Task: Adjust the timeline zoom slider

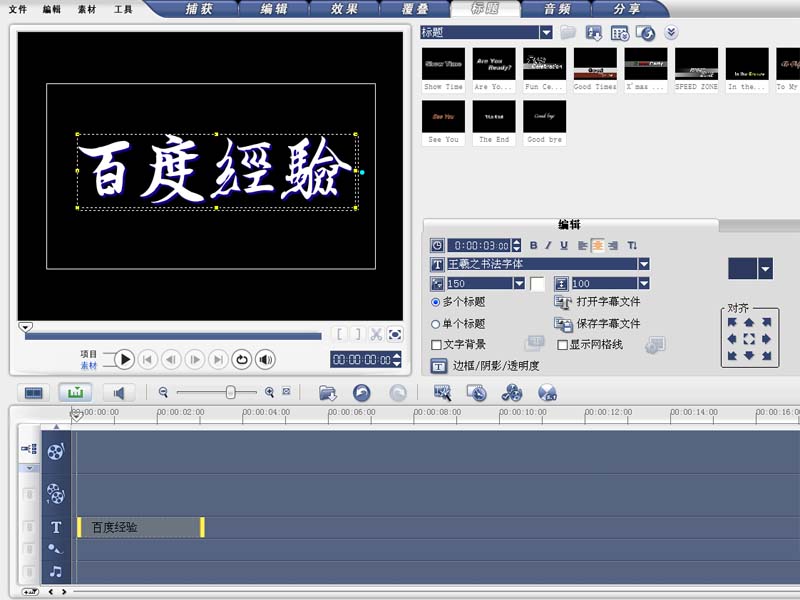Action: 231,392
